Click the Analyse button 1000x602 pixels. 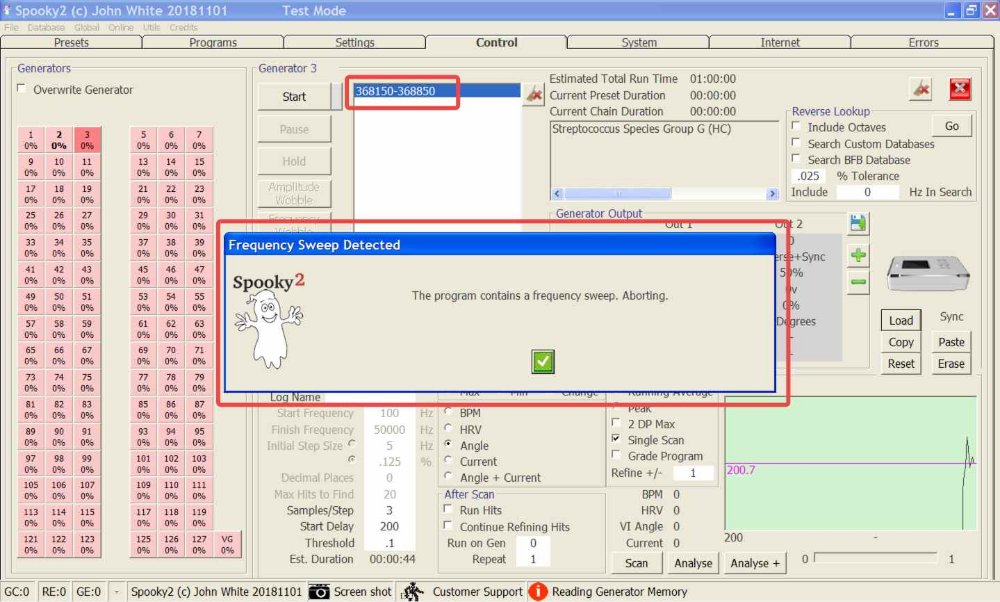[x=693, y=563]
